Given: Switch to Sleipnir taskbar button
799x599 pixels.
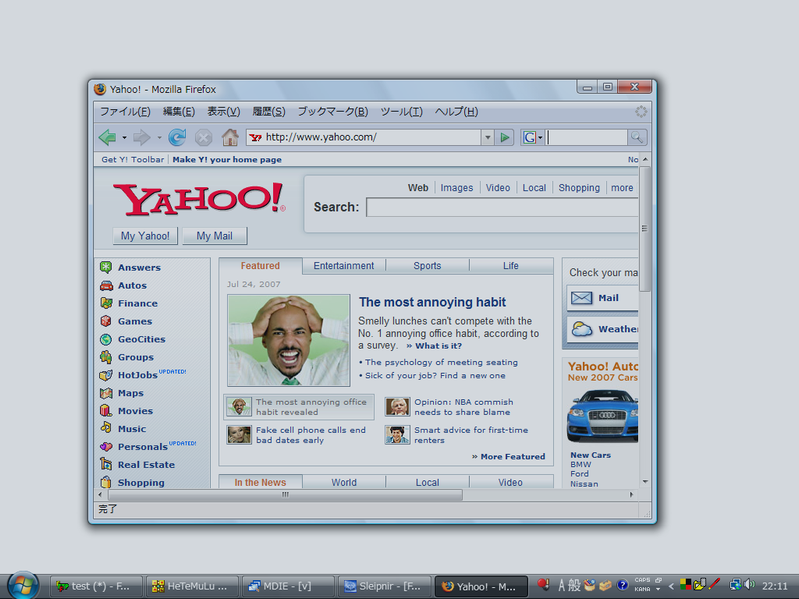Looking at the screenshot, I should pyautogui.click(x=384, y=586).
